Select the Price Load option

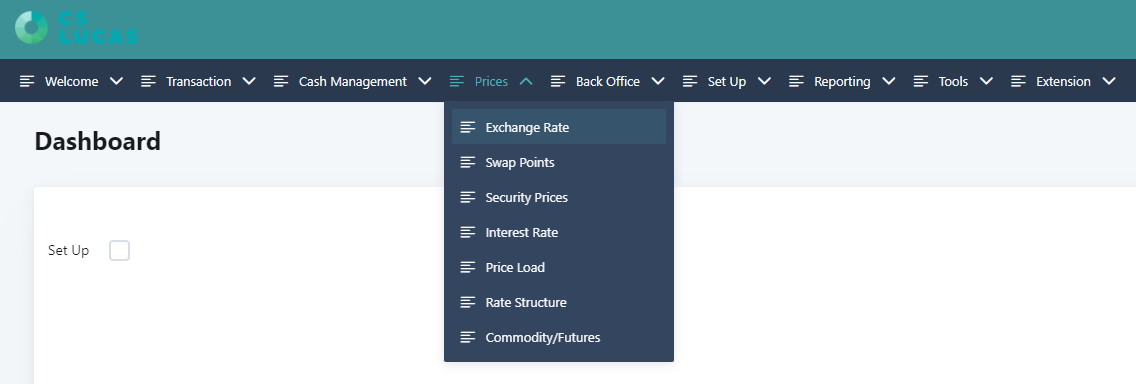559,267
